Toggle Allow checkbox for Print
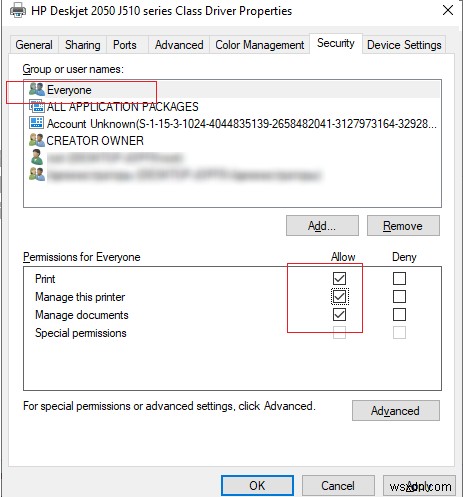Image resolution: width=463 pixels, height=497 pixels. pyautogui.click(x=339, y=278)
